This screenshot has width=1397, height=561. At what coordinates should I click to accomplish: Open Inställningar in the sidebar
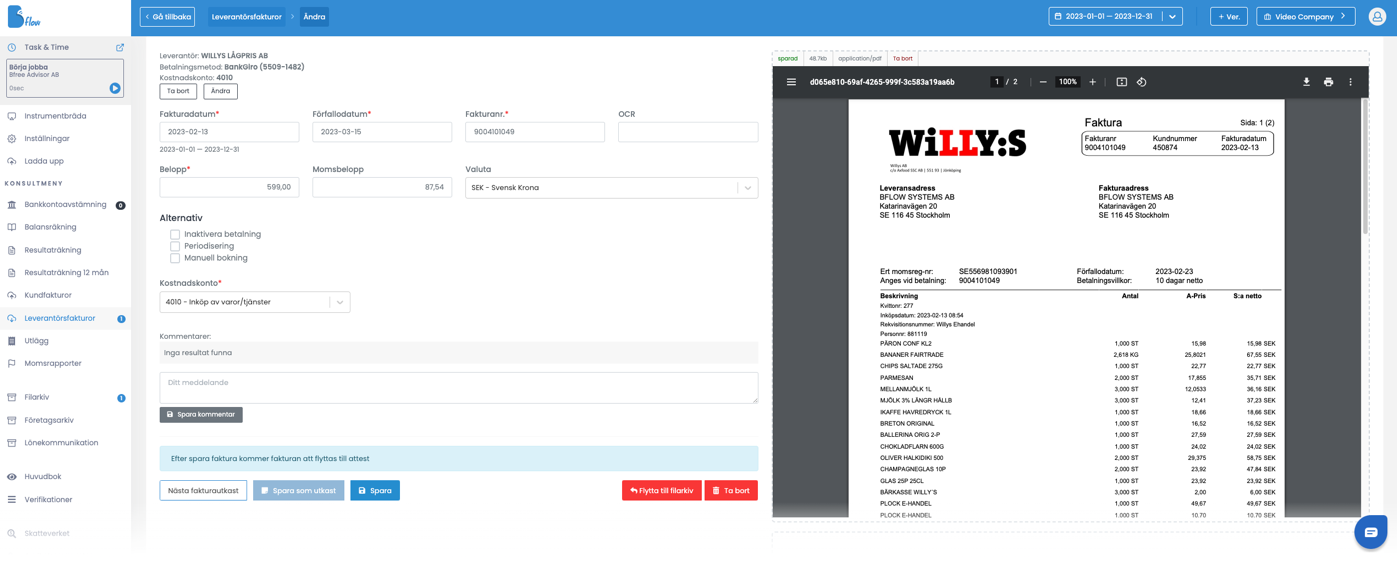[47, 138]
